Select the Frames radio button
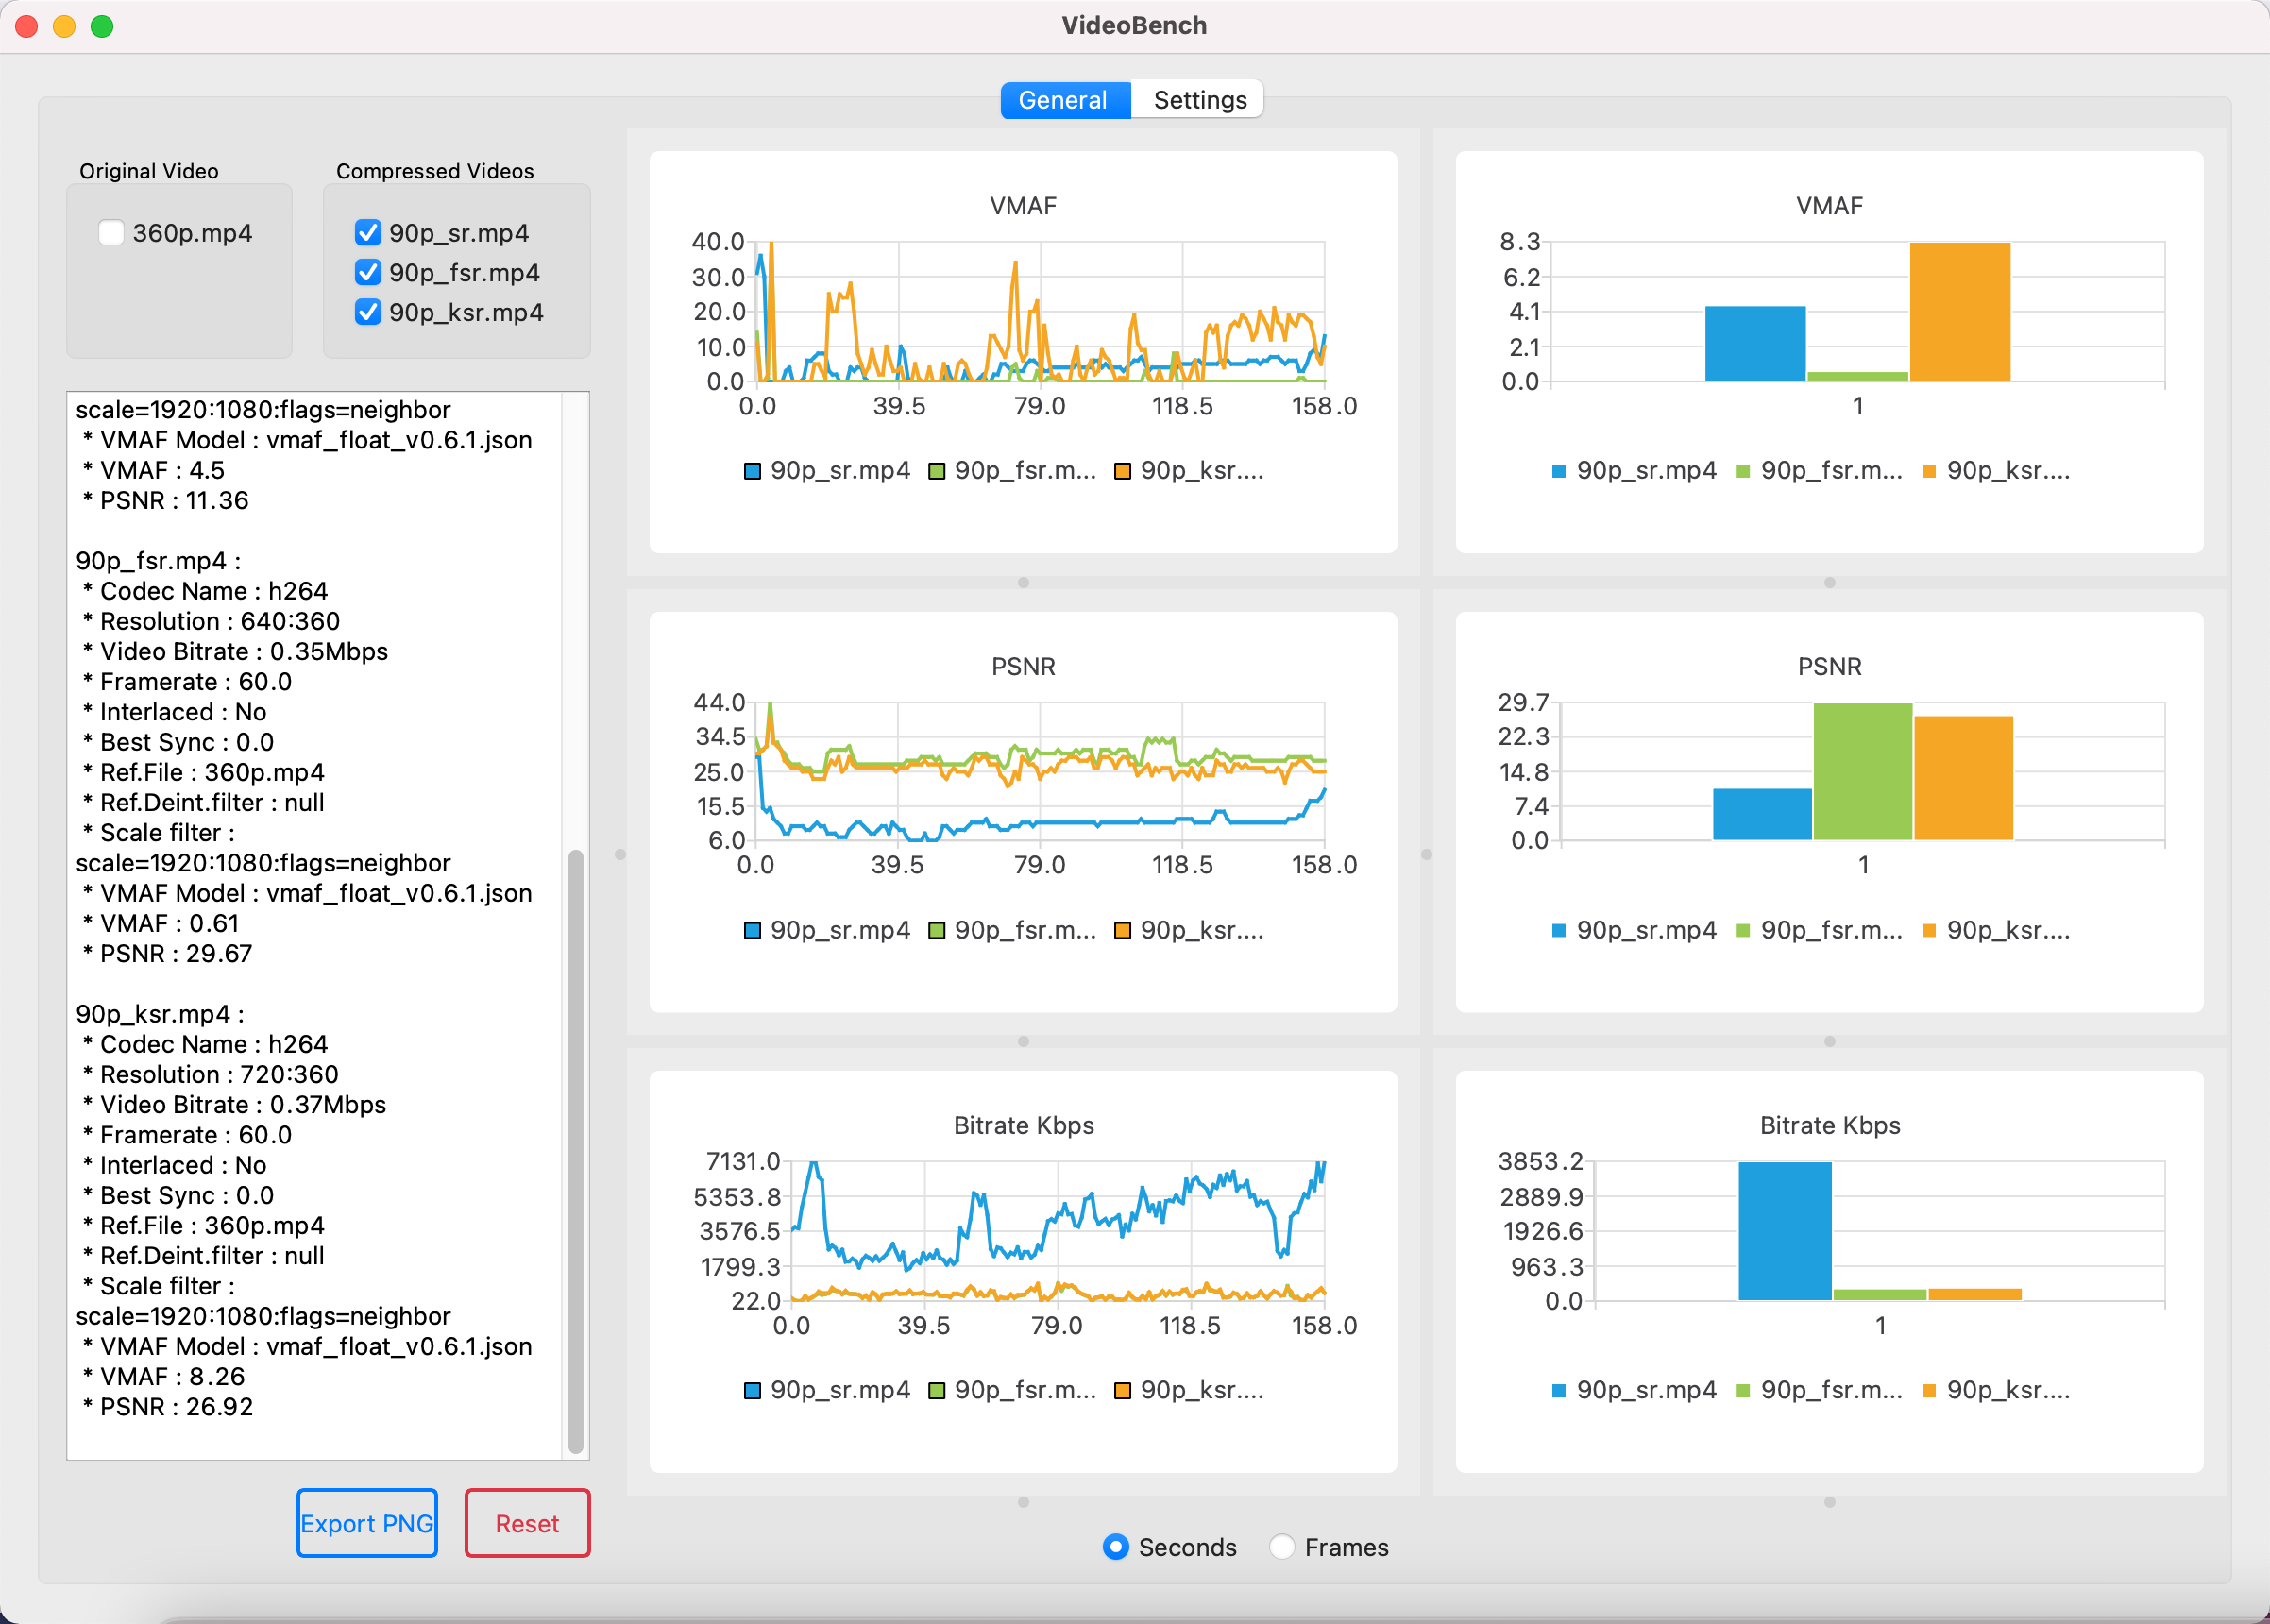The height and width of the screenshot is (1624, 2270). point(1282,1547)
